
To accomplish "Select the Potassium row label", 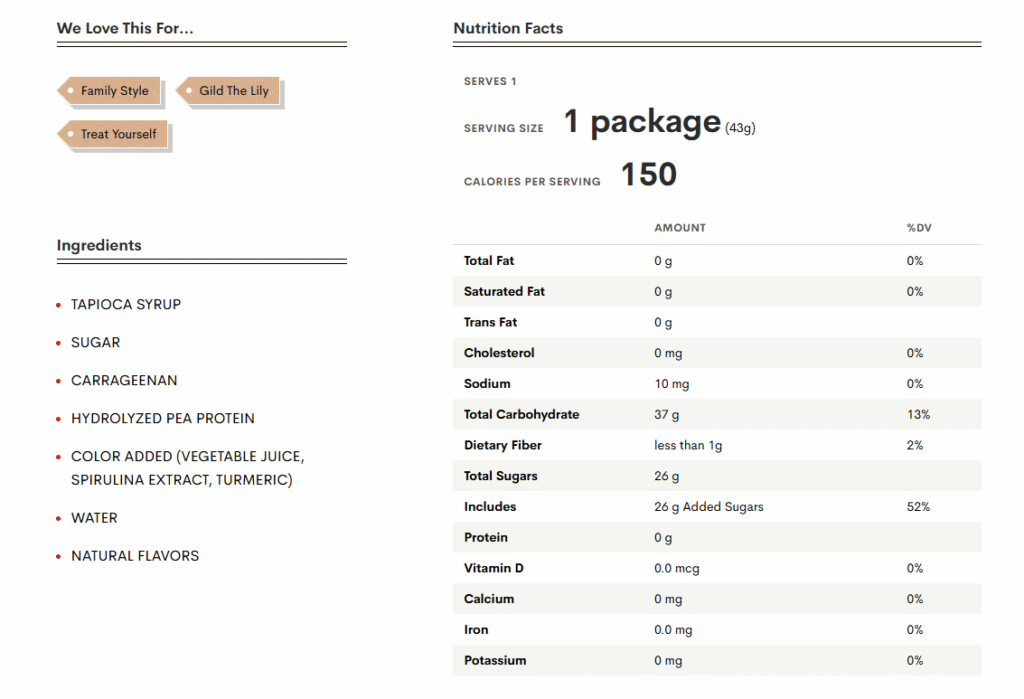I will coord(495,661).
